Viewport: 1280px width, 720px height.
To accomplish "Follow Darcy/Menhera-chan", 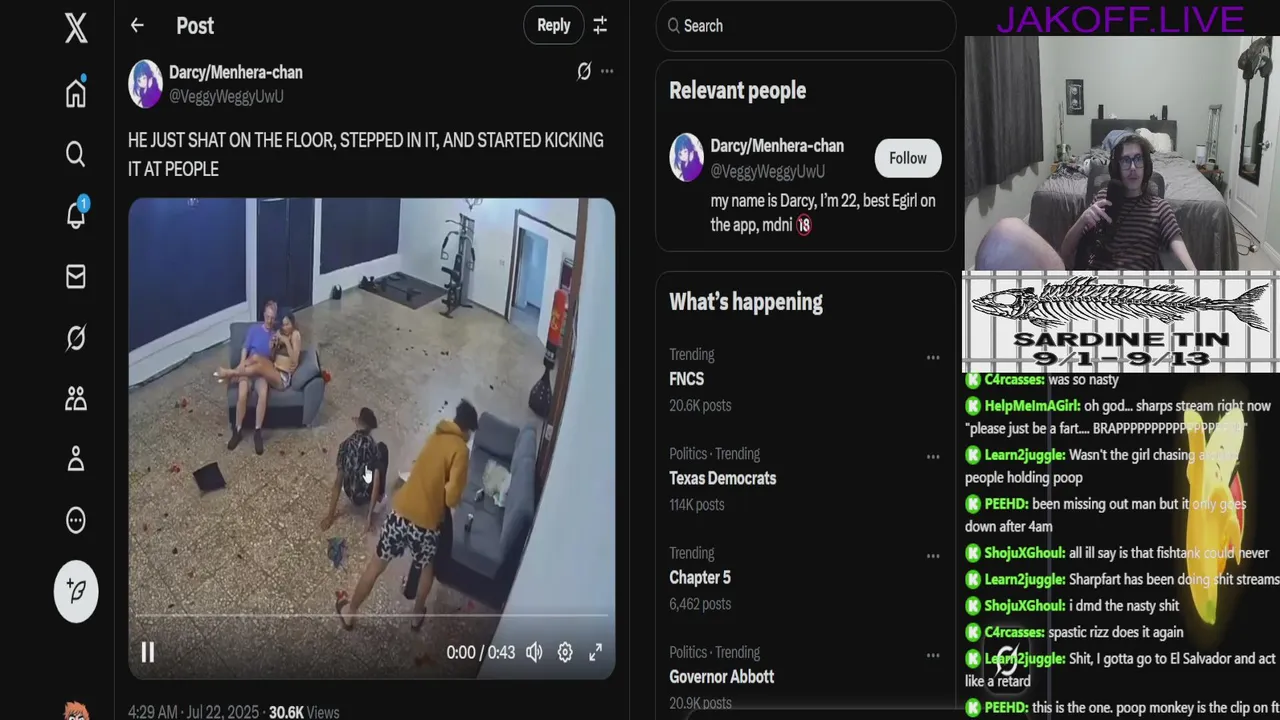I will pos(908,158).
